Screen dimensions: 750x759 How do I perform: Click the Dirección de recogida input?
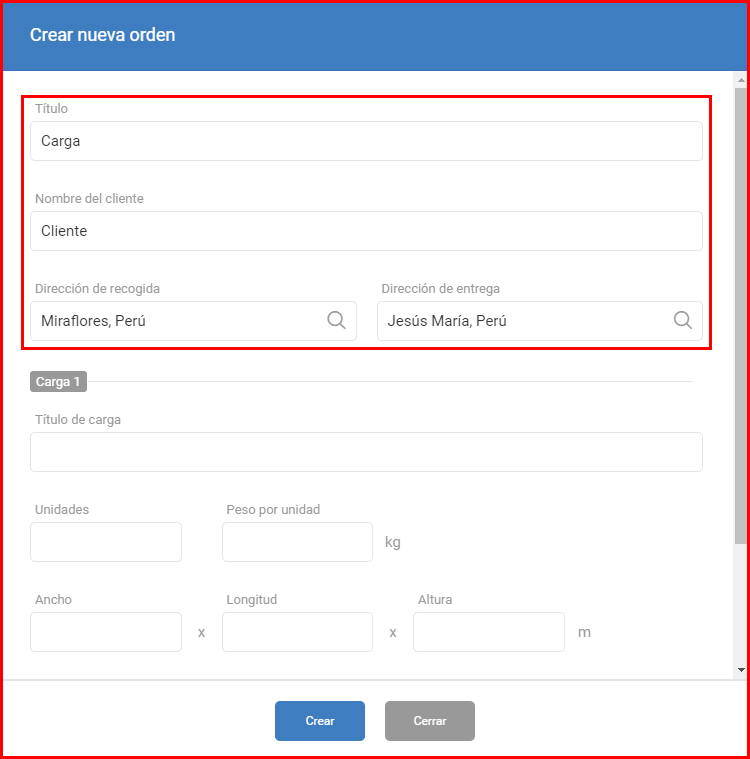pos(193,321)
